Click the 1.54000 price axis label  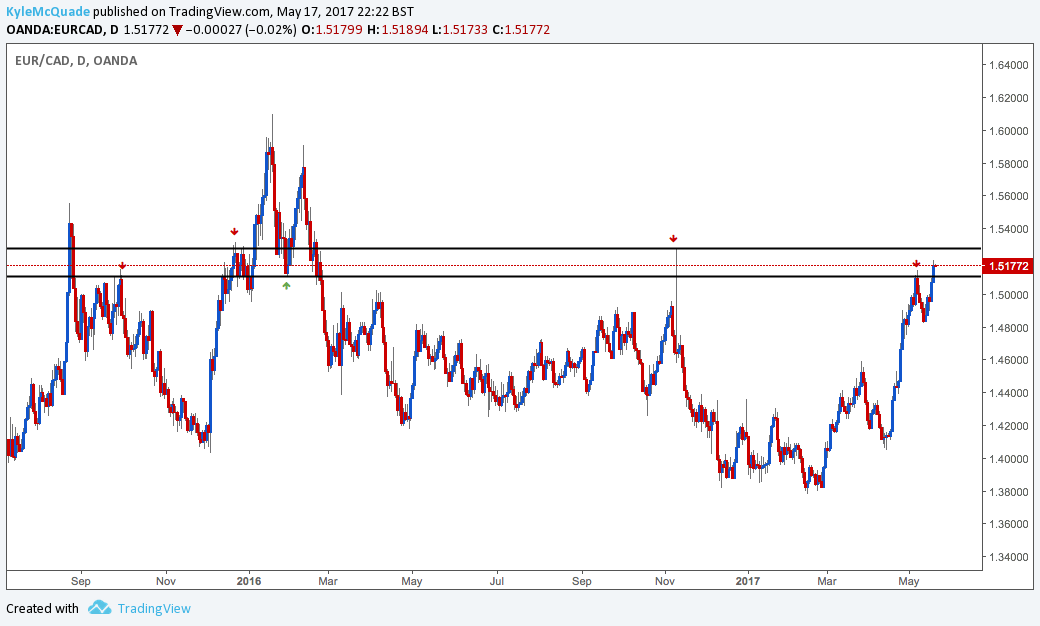[x=1008, y=229]
